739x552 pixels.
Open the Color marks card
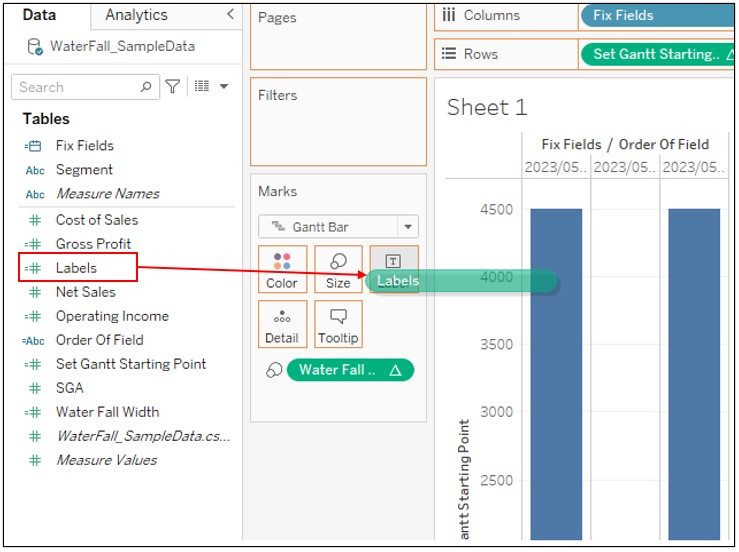point(282,269)
